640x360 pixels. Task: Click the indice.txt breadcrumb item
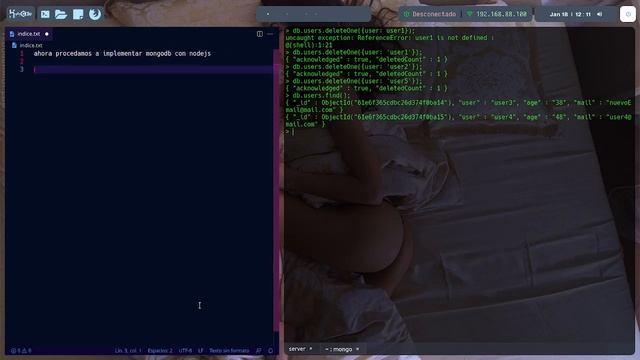point(28,45)
